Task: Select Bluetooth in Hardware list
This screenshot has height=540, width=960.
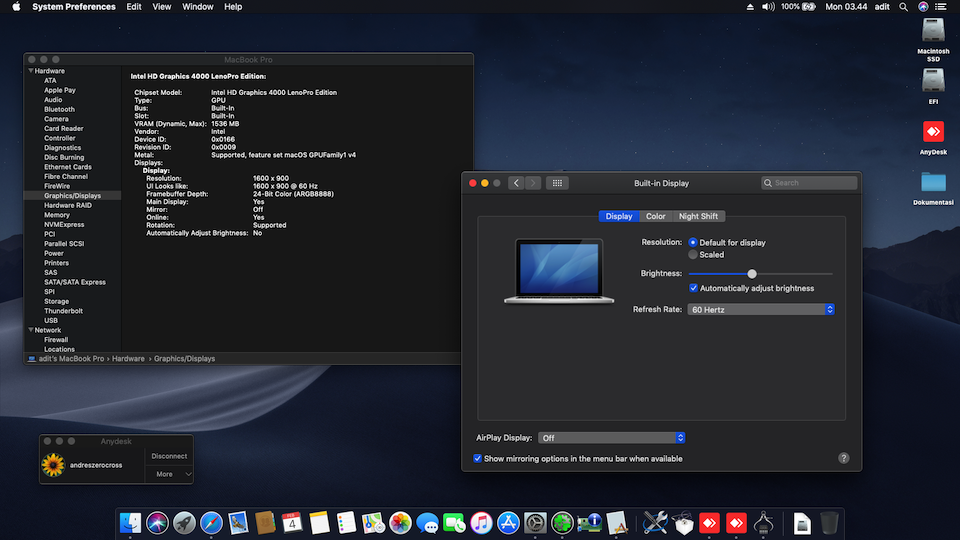Action: click(x=59, y=110)
